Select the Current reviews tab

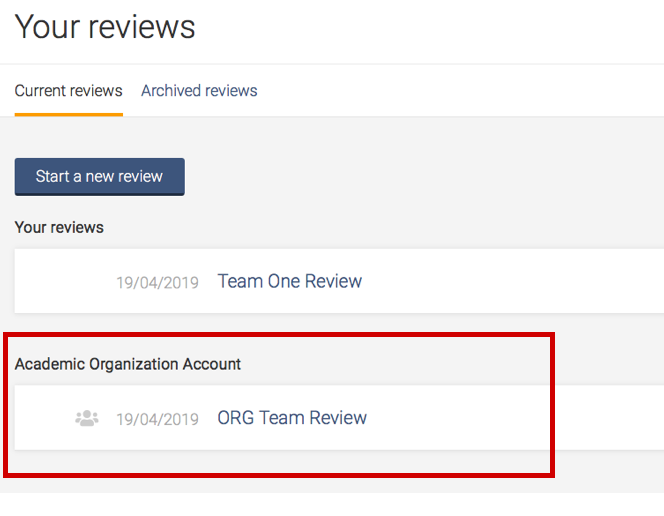coord(69,91)
